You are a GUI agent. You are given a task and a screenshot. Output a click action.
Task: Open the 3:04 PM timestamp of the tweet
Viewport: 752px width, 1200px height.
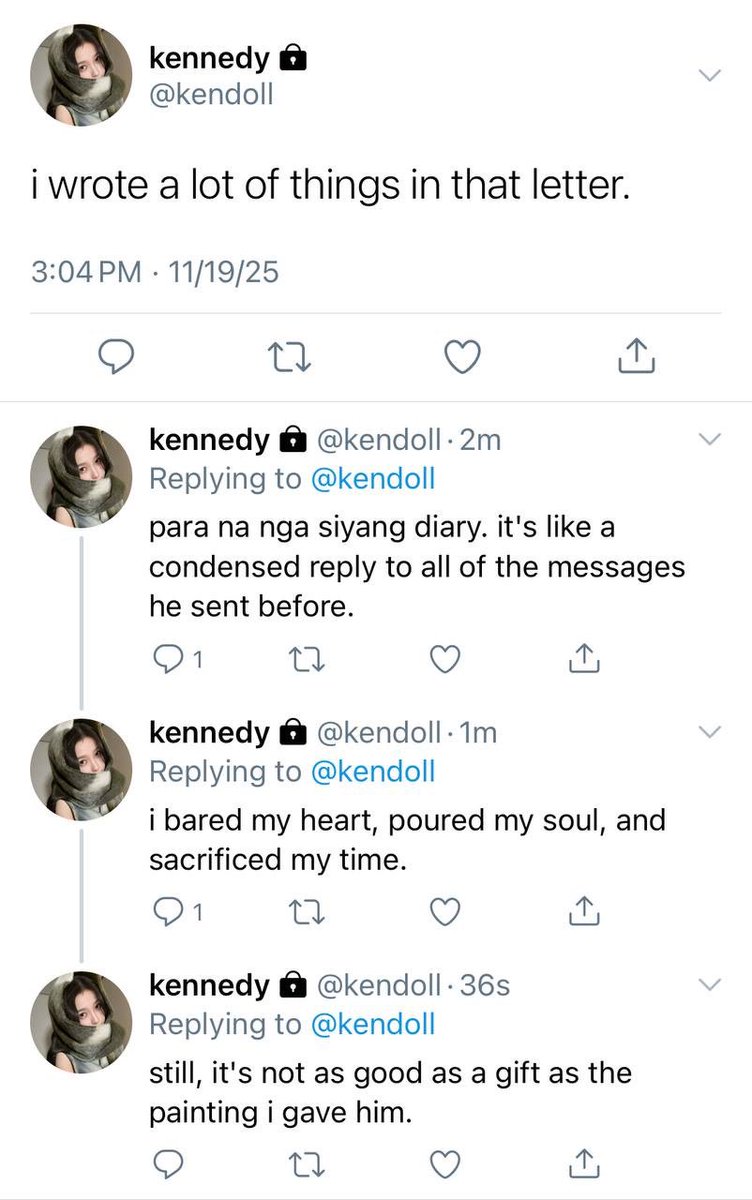pyautogui.click(x=88, y=272)
